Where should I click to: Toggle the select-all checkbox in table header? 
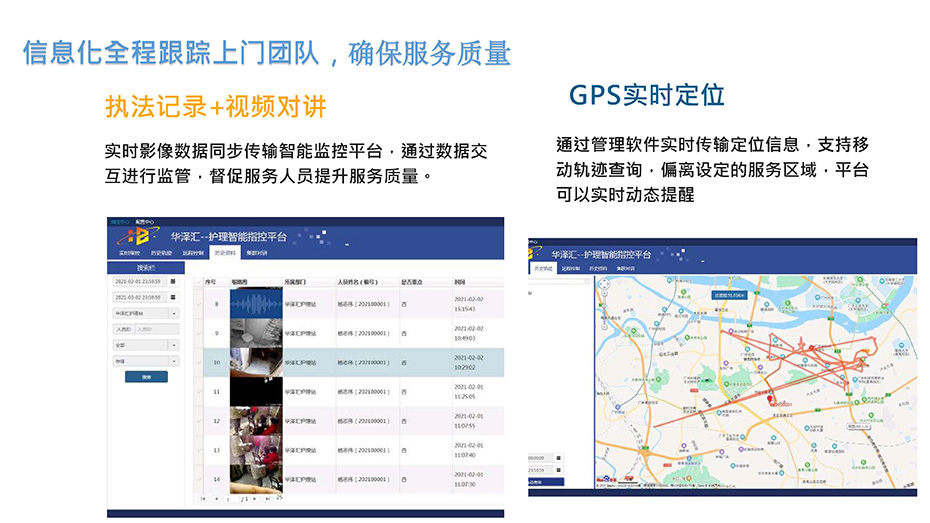[x=199, y=283]
